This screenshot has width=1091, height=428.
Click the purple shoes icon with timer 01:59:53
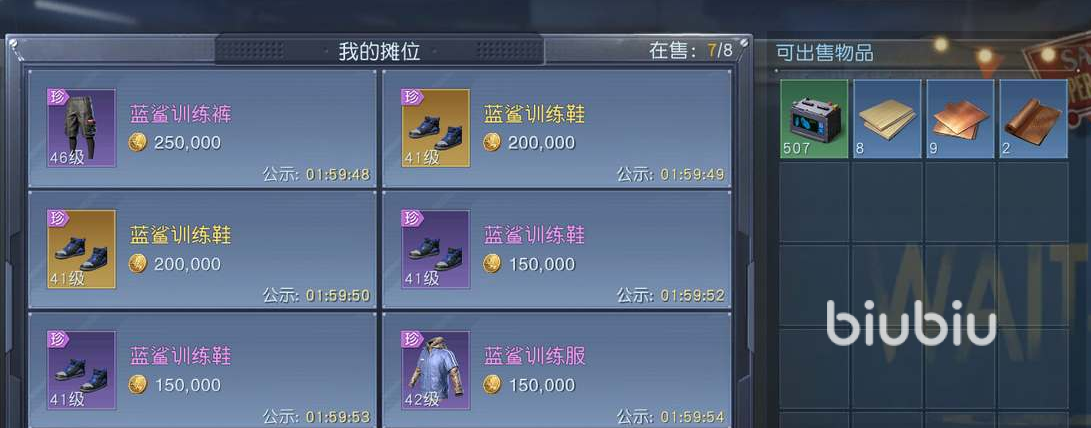pyautogui.click(x=81, y=370)
